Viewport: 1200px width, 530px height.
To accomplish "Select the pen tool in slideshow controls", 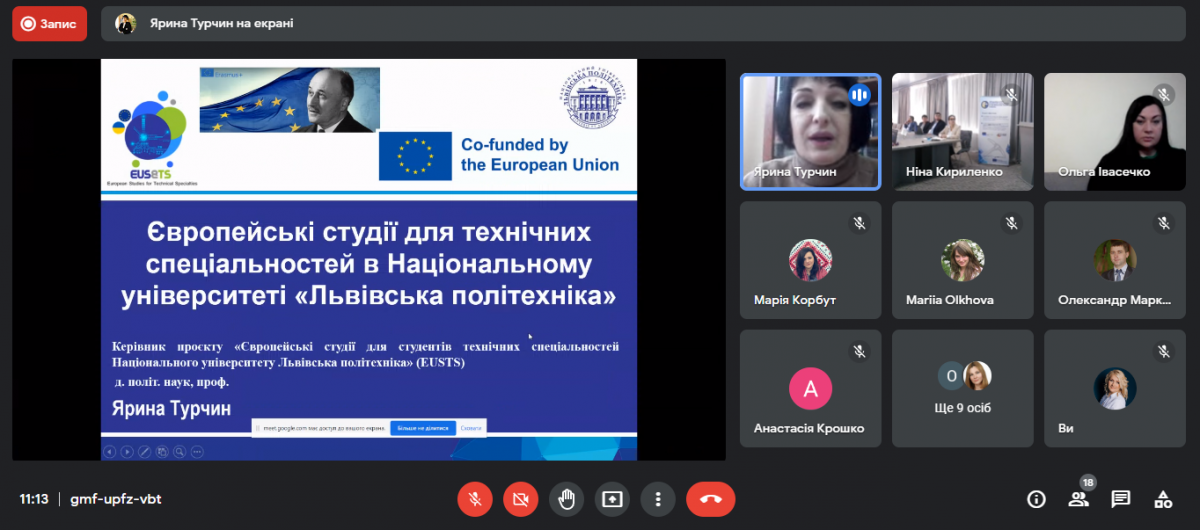I will [x=144, y=452].
